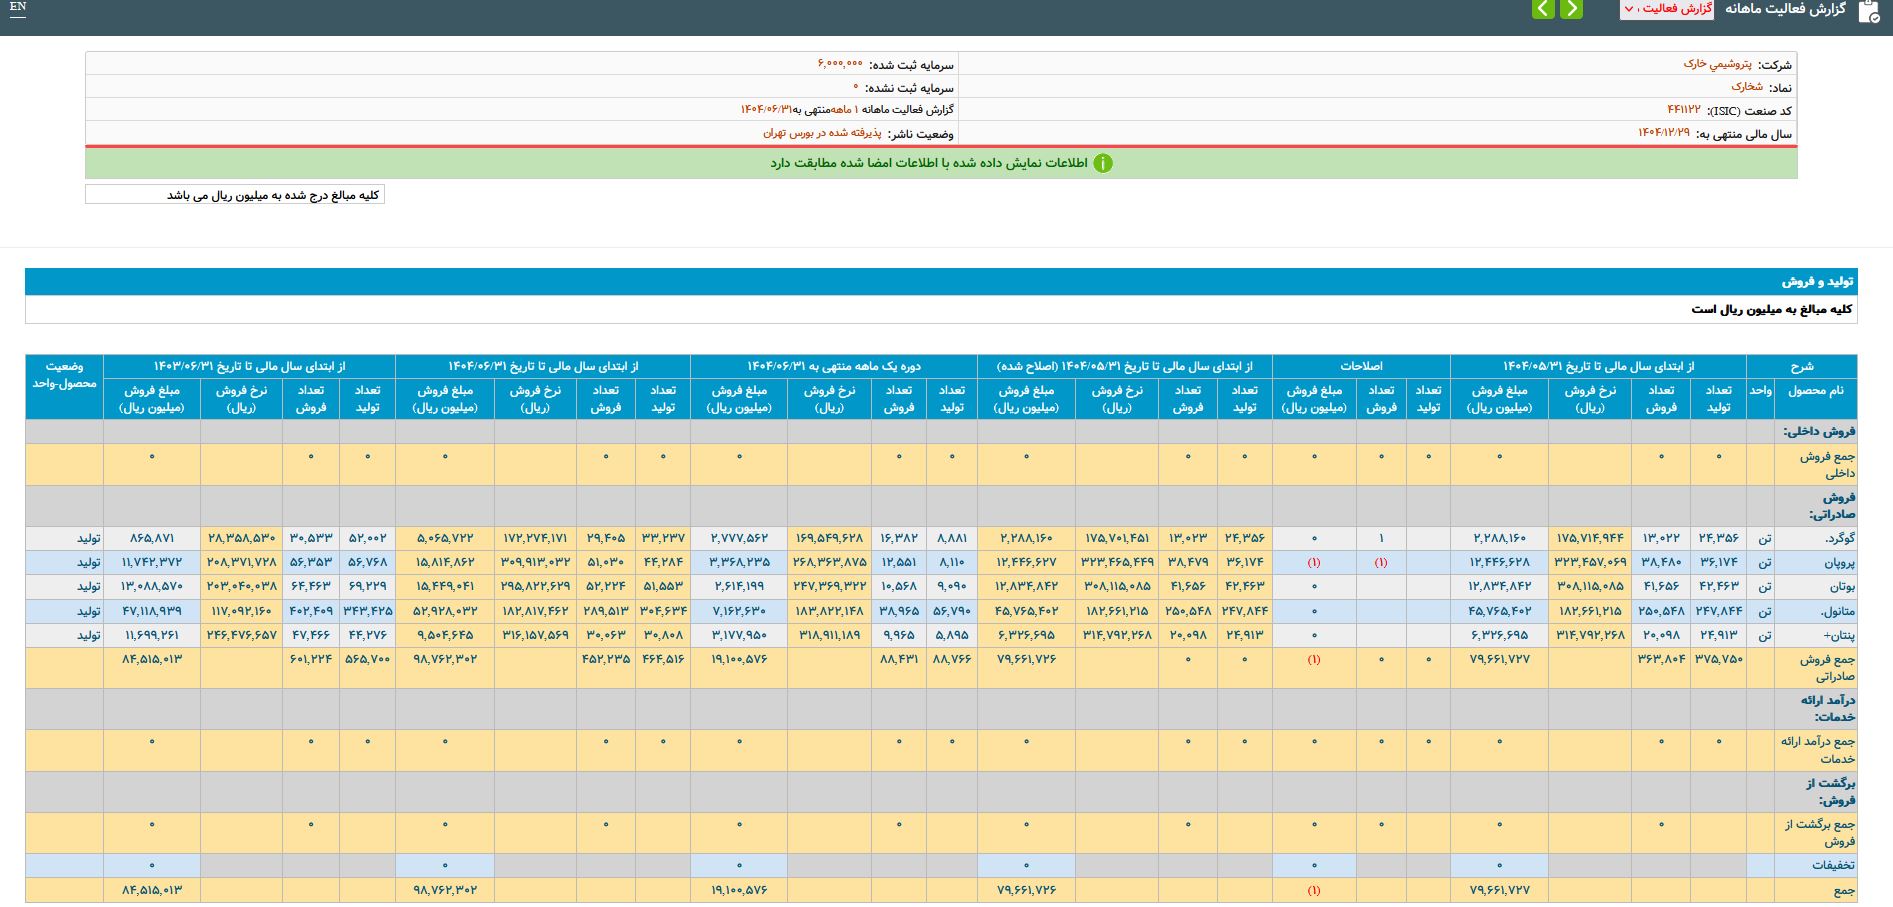Click the دوره یک ماهه column group header
Image resolution: width=1893 pixels, height=907 pixels.
pos(833,366)
